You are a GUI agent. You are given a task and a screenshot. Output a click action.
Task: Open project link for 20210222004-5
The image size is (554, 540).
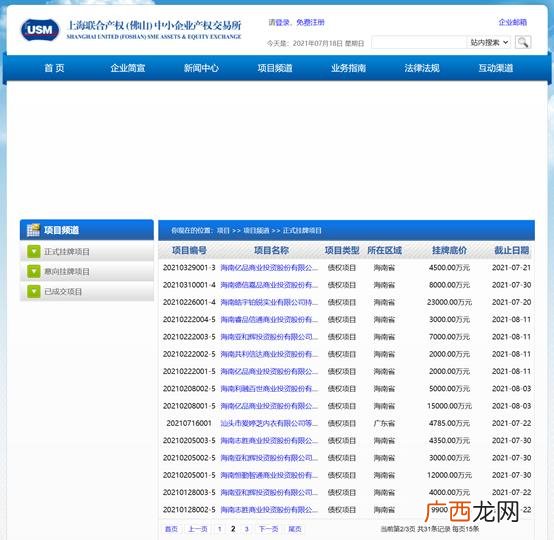click(269, 319)
